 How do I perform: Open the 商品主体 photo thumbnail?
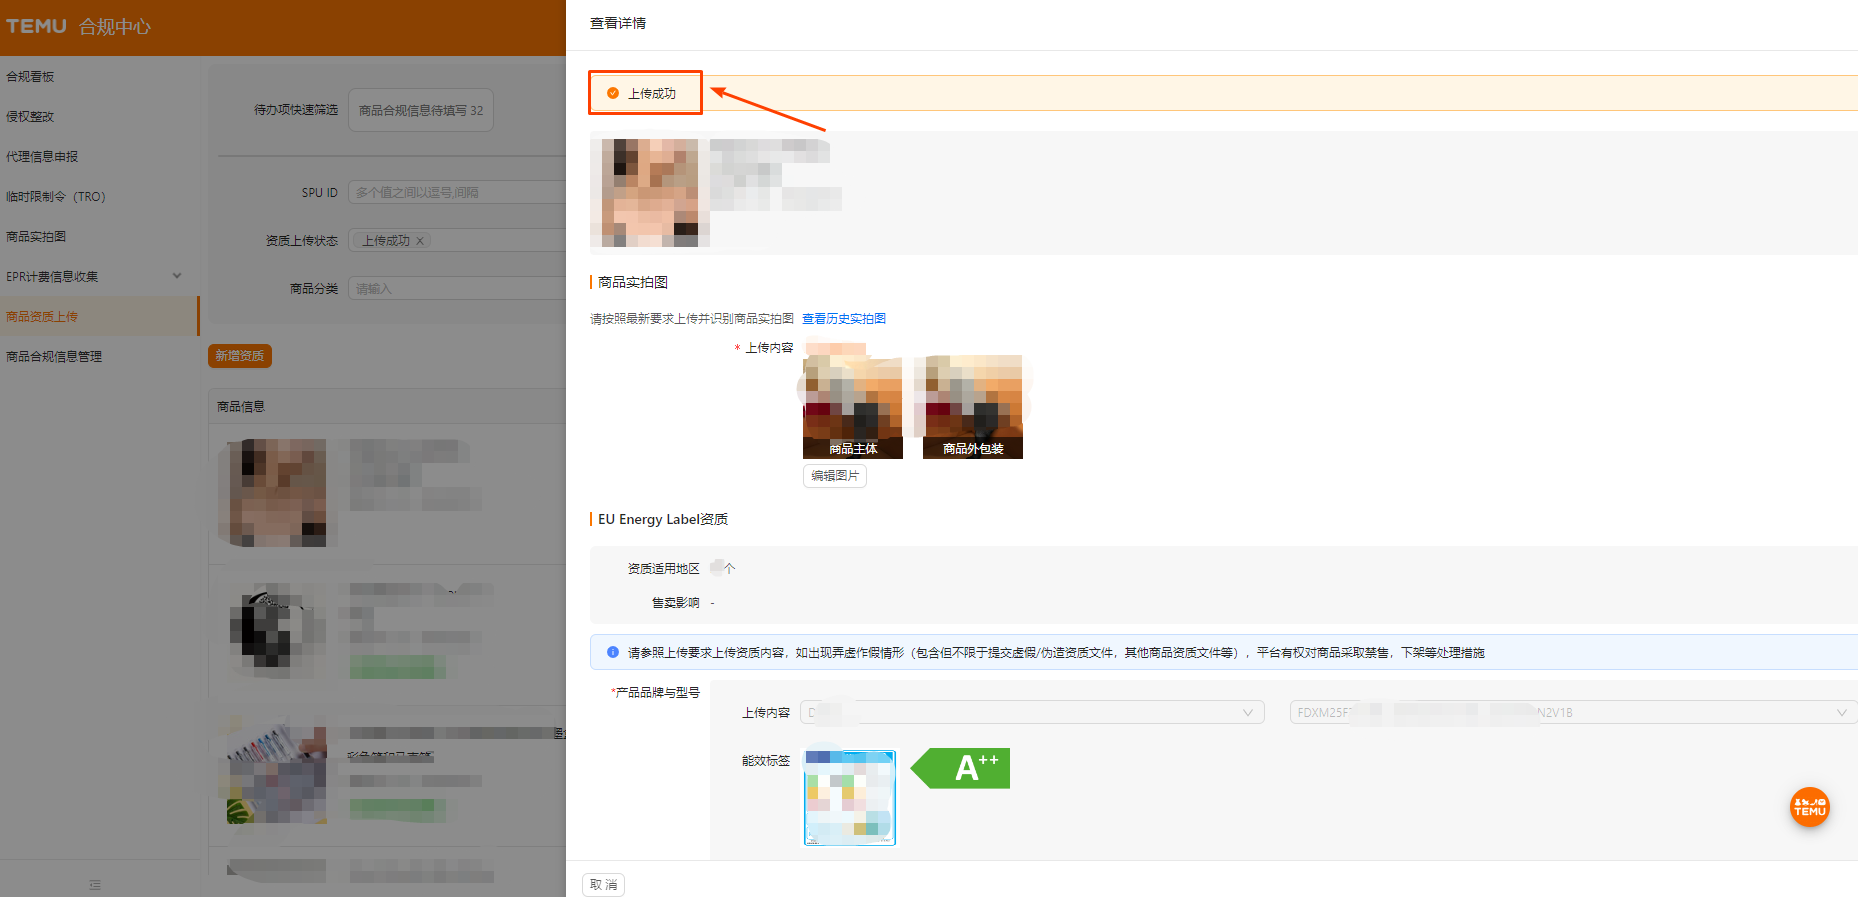(x=852, y=405)
